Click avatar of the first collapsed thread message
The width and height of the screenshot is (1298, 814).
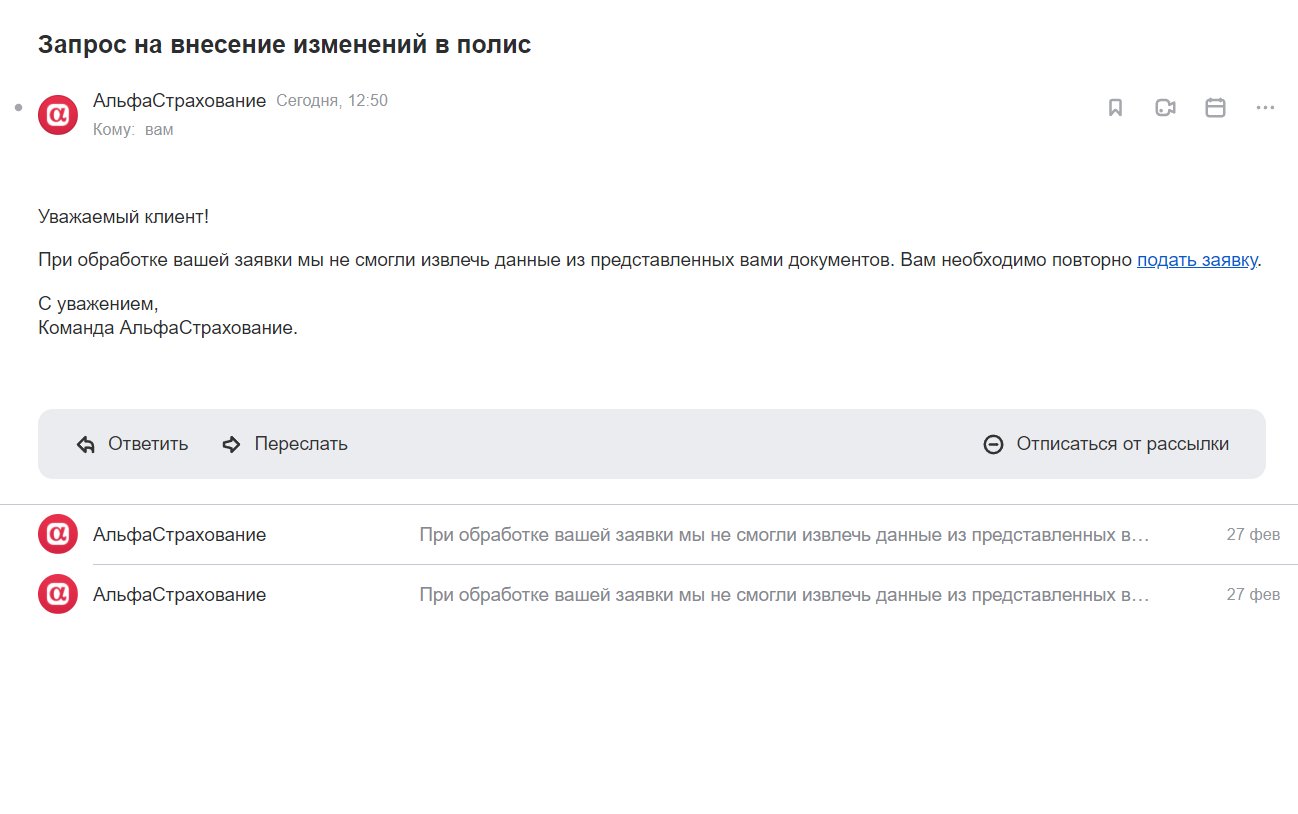click(58, 534)
